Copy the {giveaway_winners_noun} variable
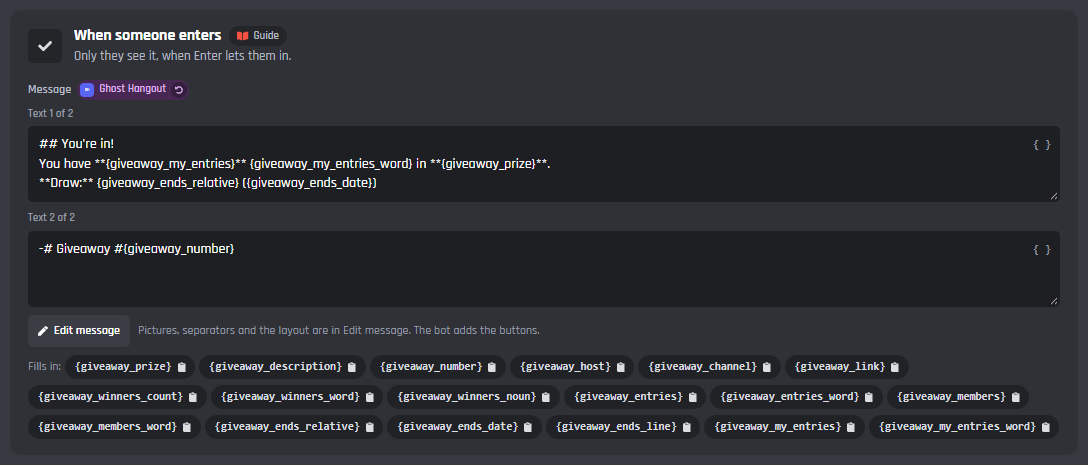1088x465 pixels. click(x=473, y=396)
